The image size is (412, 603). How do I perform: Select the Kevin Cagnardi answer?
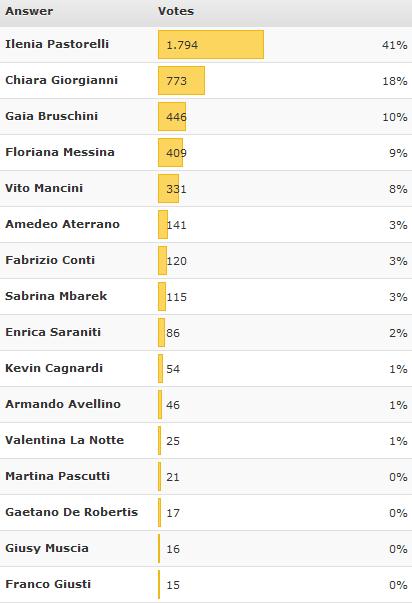click(x=54, y=368)
